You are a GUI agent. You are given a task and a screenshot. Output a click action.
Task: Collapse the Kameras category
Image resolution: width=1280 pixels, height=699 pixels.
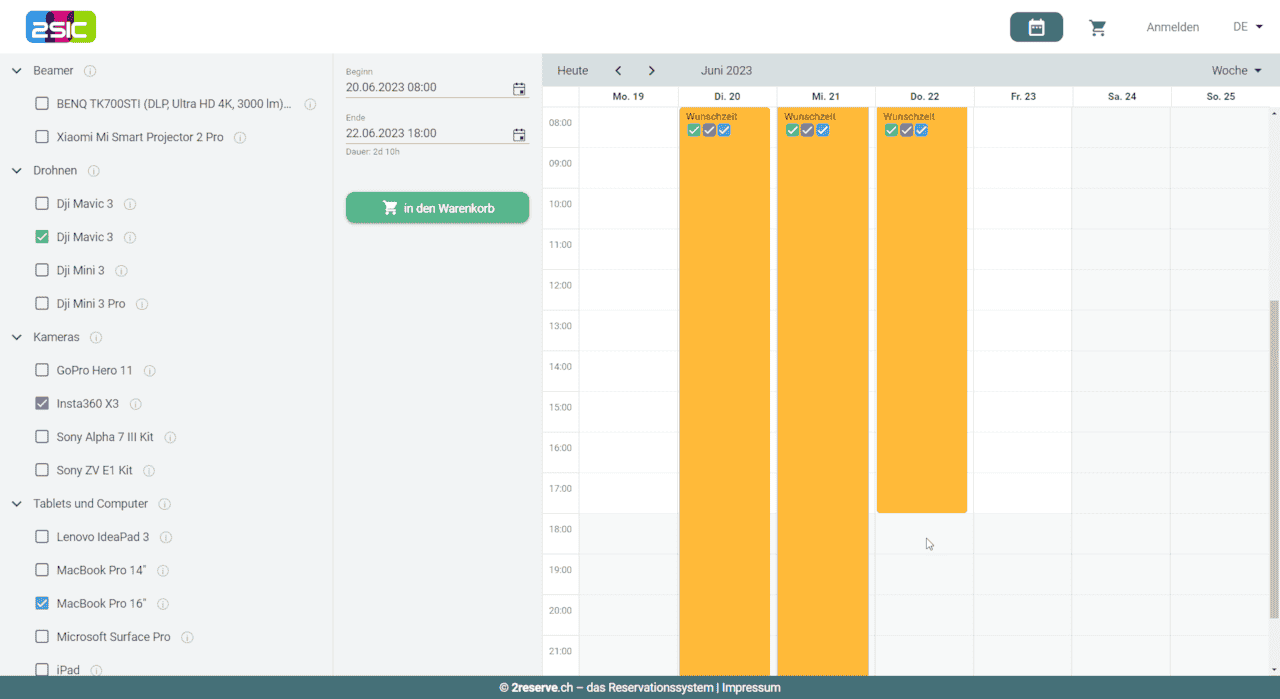coord(17,338)
